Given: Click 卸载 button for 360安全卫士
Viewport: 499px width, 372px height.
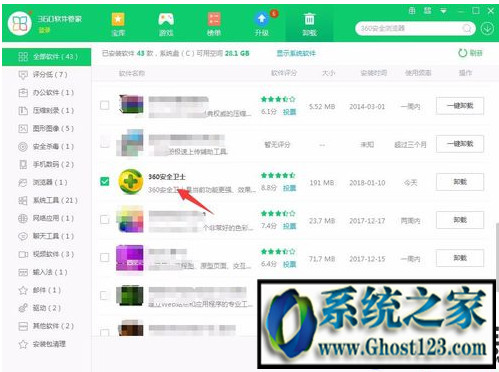Looking at the screenshot, I should click(x=460, y=182).
